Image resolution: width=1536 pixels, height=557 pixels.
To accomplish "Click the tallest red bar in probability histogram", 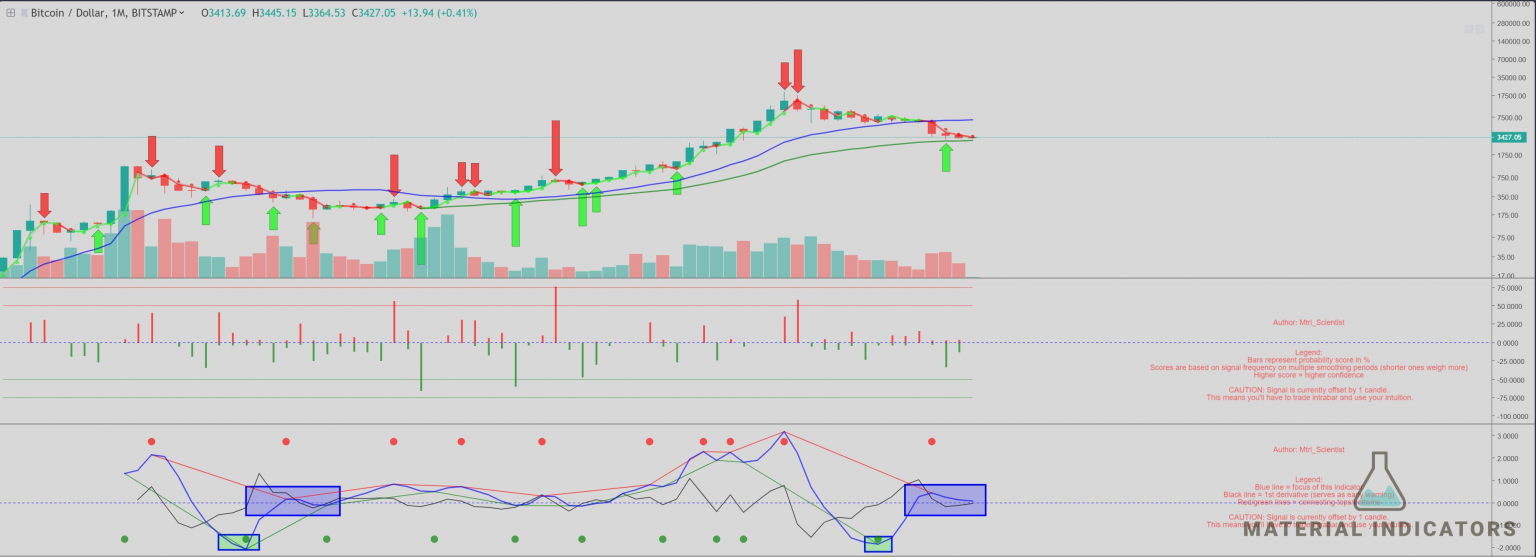I will coord(555,314).
